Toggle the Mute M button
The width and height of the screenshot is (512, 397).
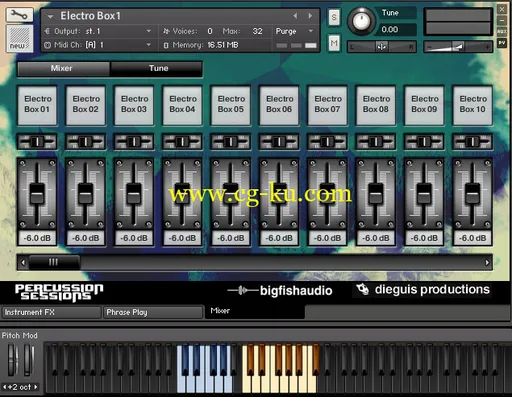point(334,43)
